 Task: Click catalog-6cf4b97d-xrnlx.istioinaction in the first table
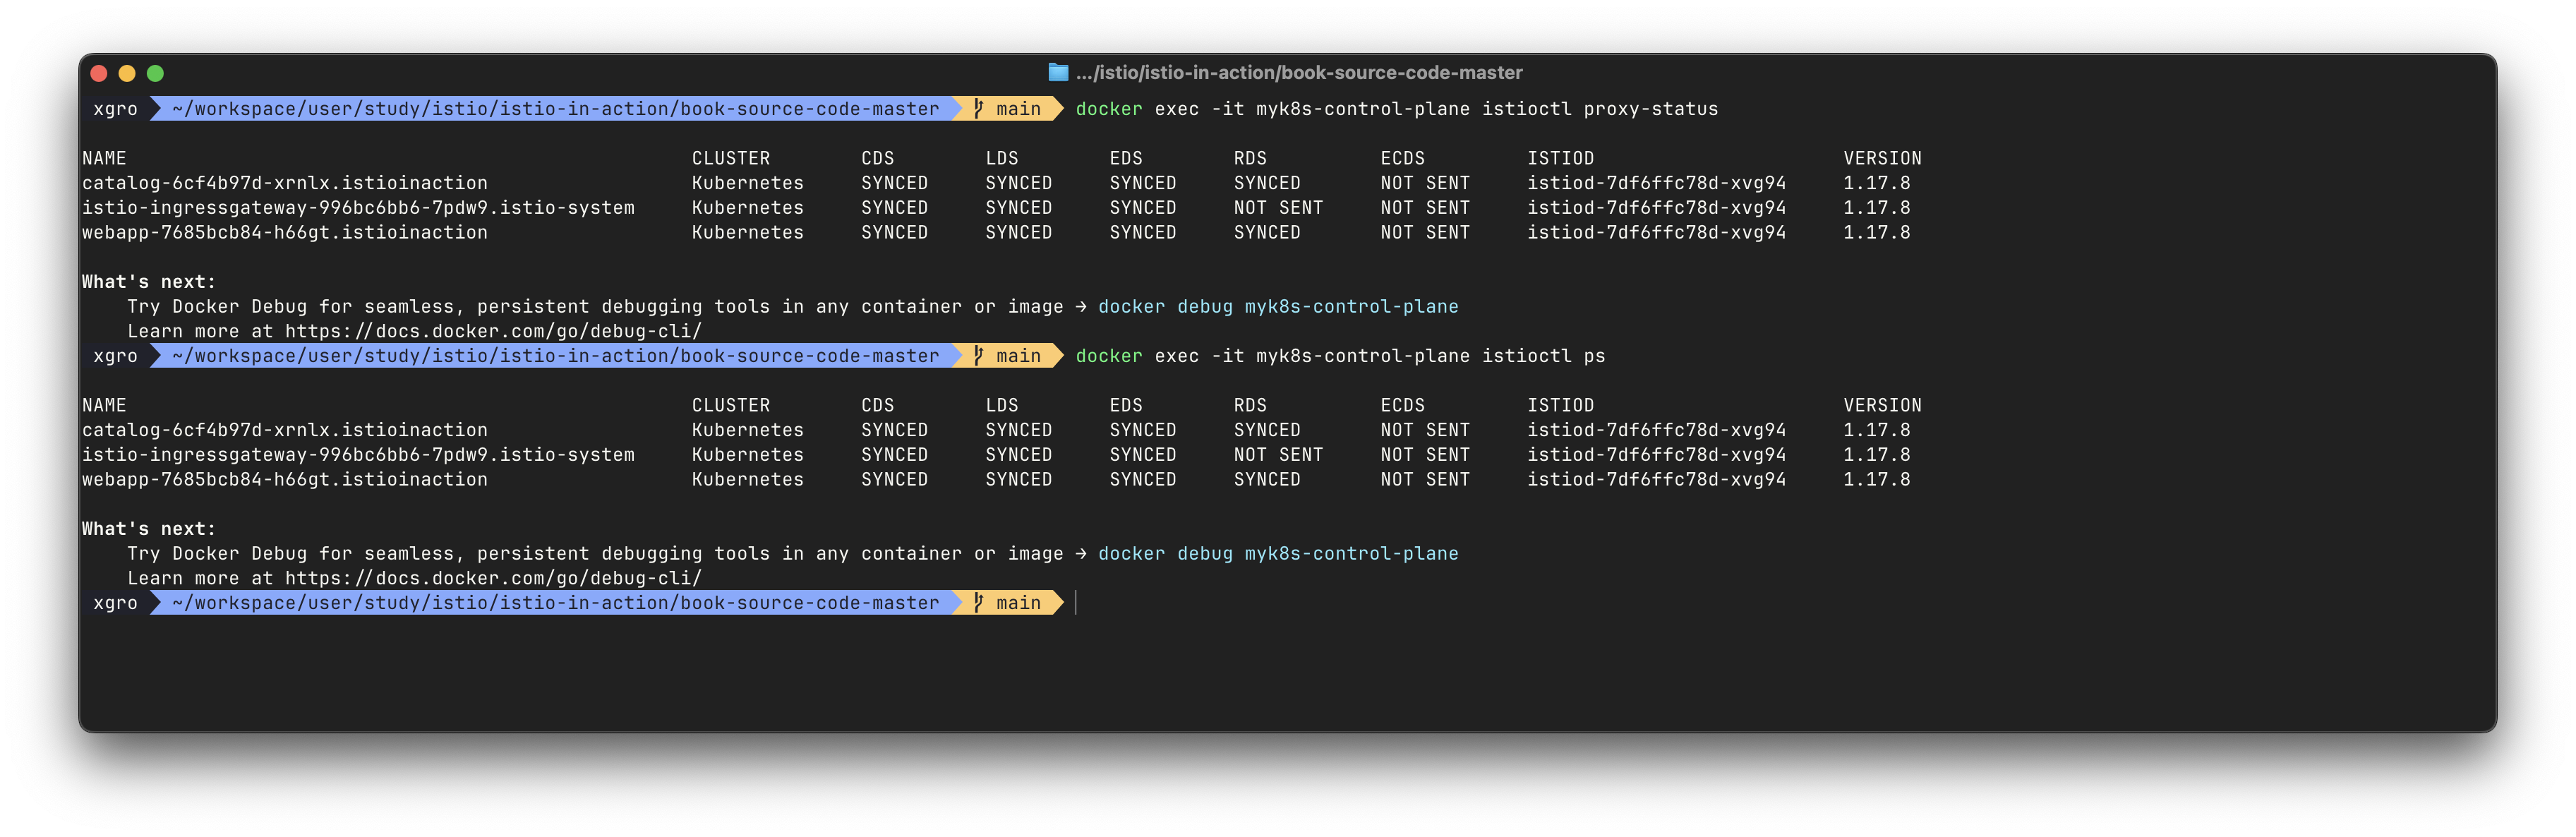[x=285, y=183]
